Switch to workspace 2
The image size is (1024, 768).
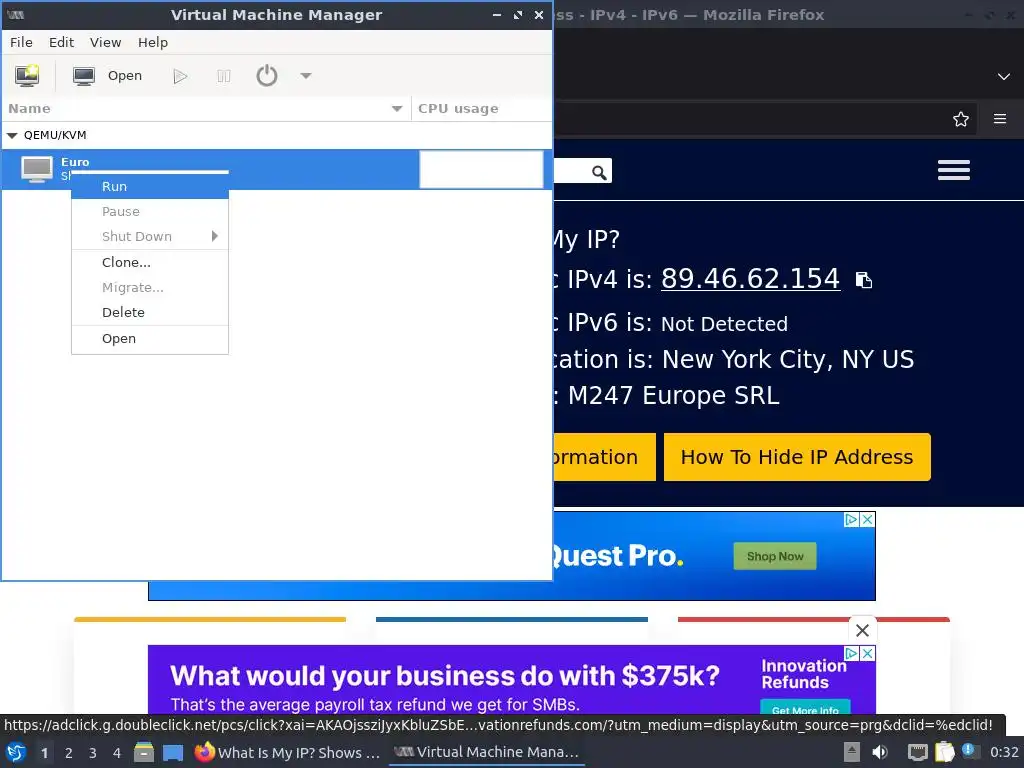click(69, 753)
